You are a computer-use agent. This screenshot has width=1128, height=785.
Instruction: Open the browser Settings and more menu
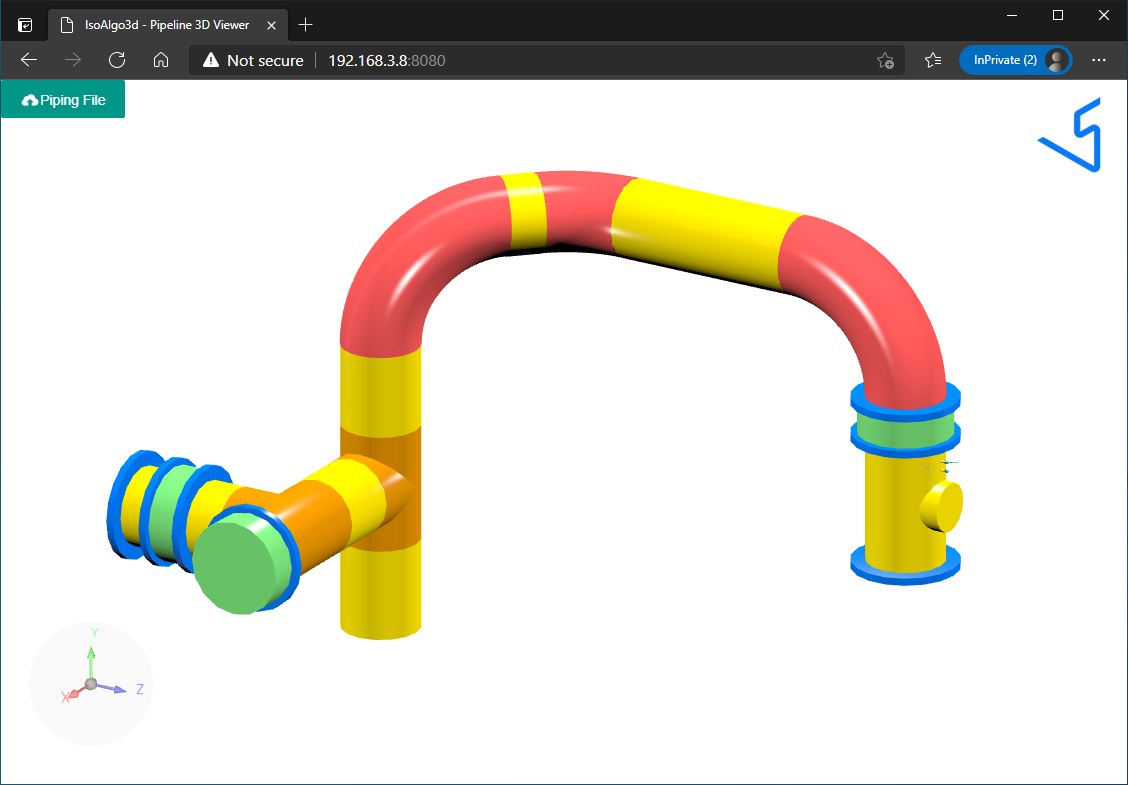1099,60
